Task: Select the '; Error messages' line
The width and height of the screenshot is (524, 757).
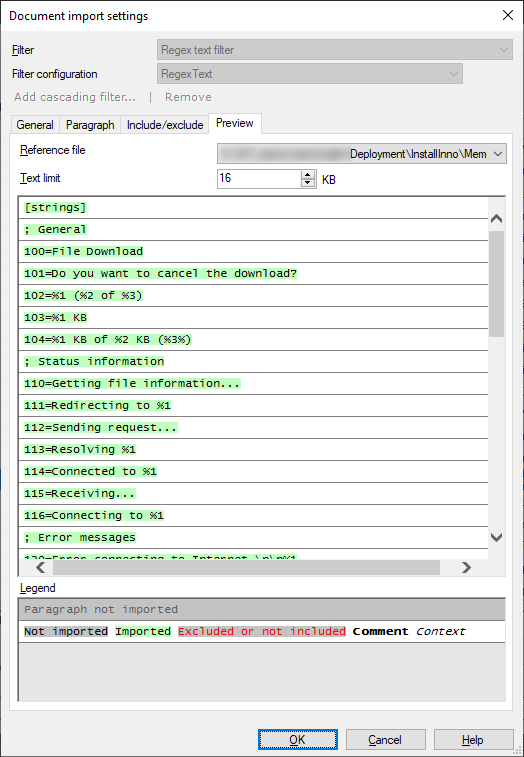Action: coord(254,538)
